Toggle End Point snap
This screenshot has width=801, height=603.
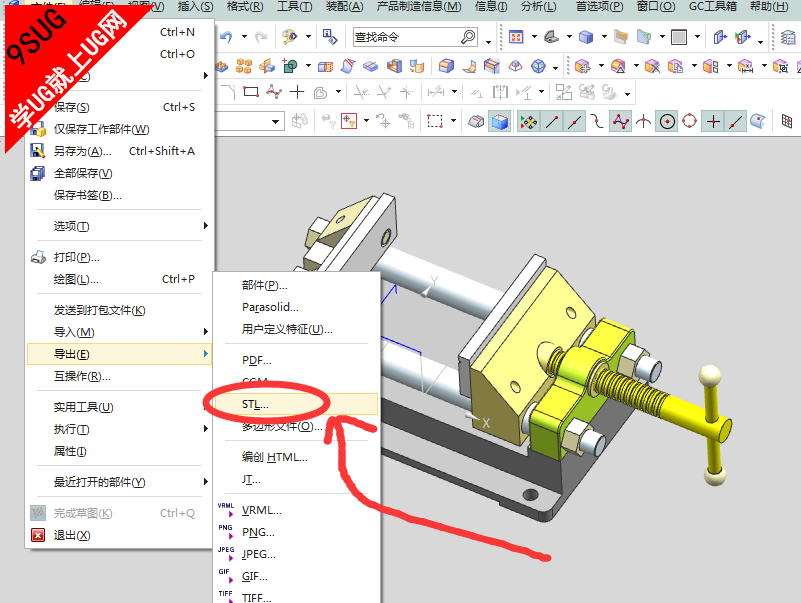click(x=552, y=122)
